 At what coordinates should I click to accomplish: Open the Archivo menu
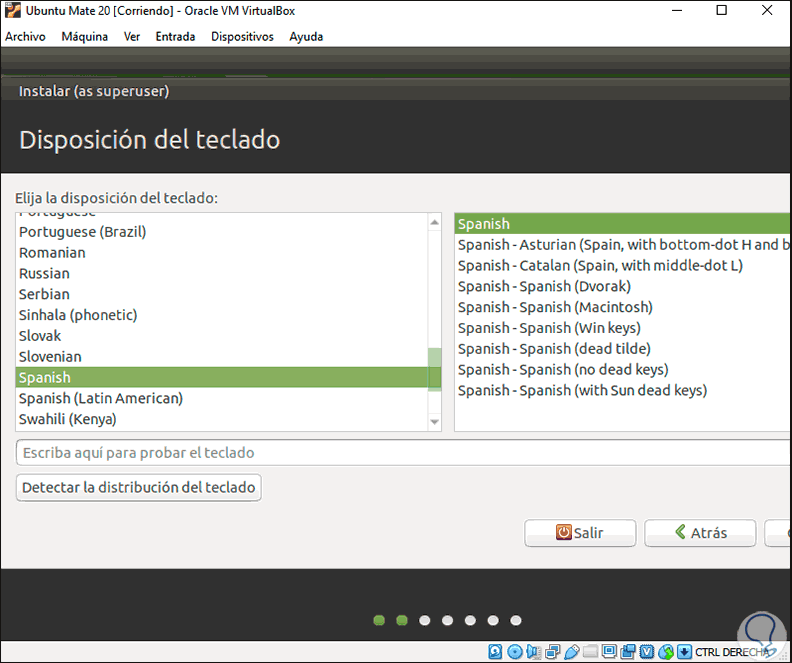25,37
